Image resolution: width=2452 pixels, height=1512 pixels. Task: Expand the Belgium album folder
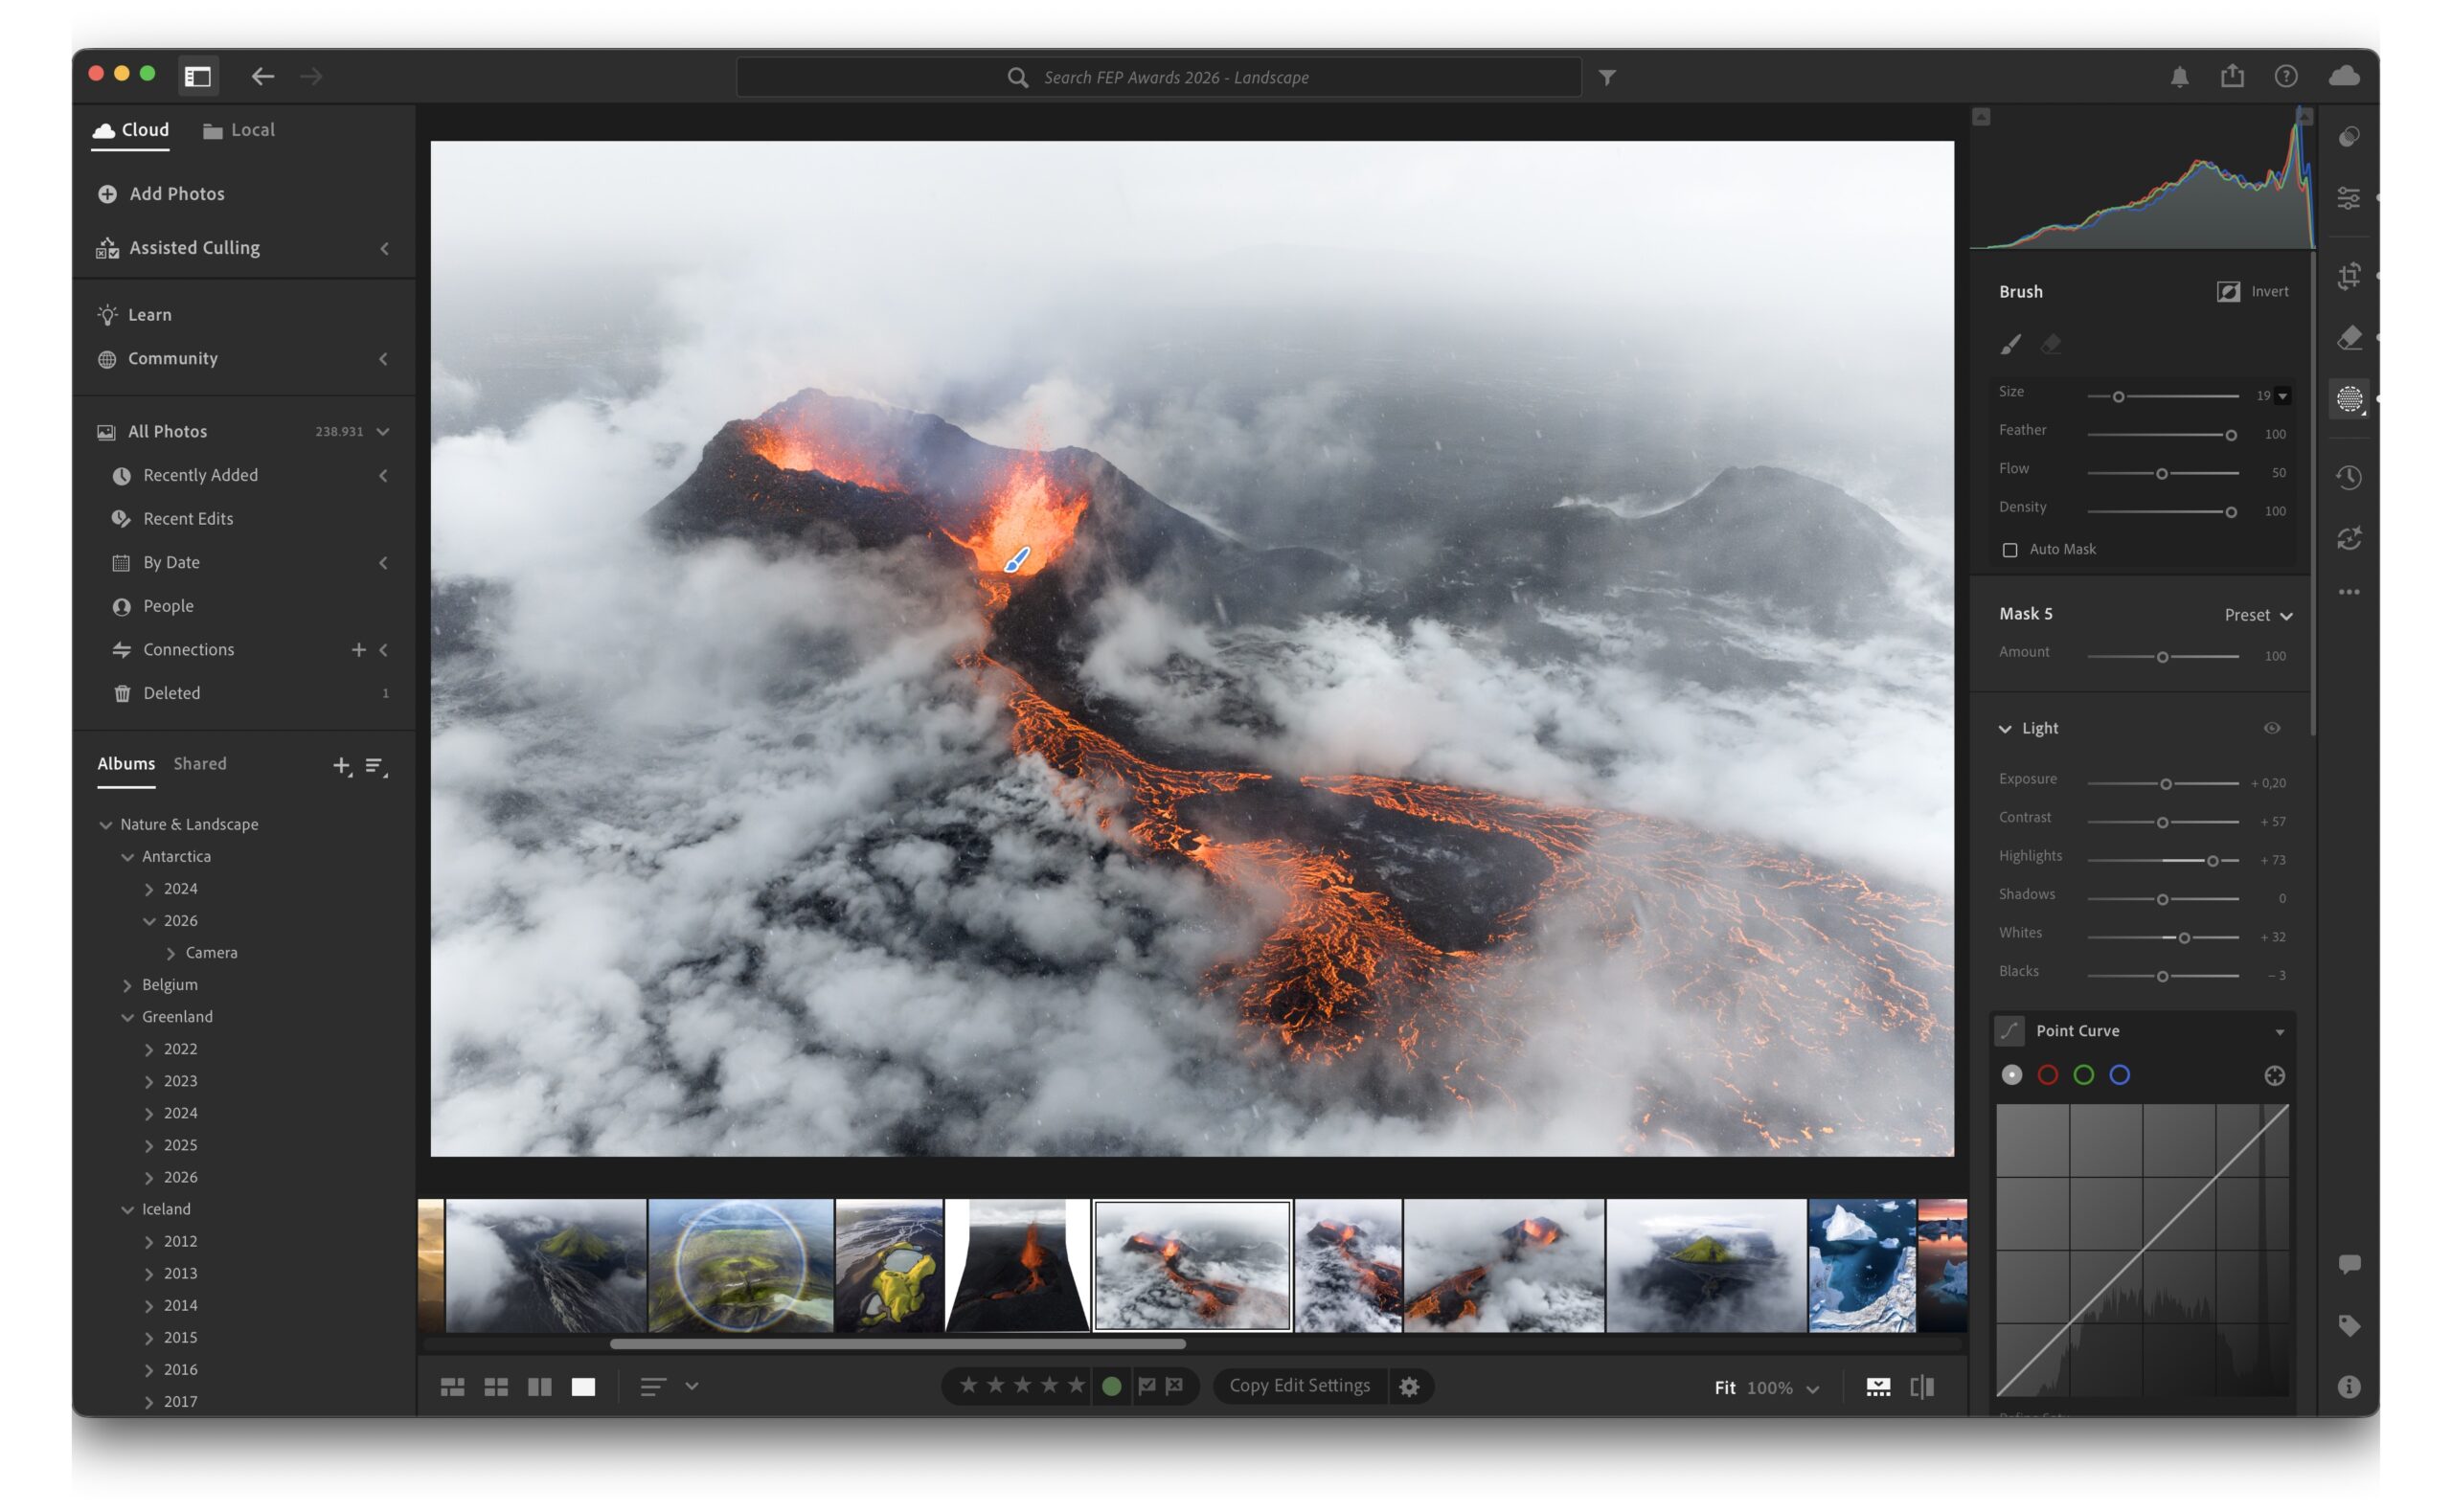[127, 985]
